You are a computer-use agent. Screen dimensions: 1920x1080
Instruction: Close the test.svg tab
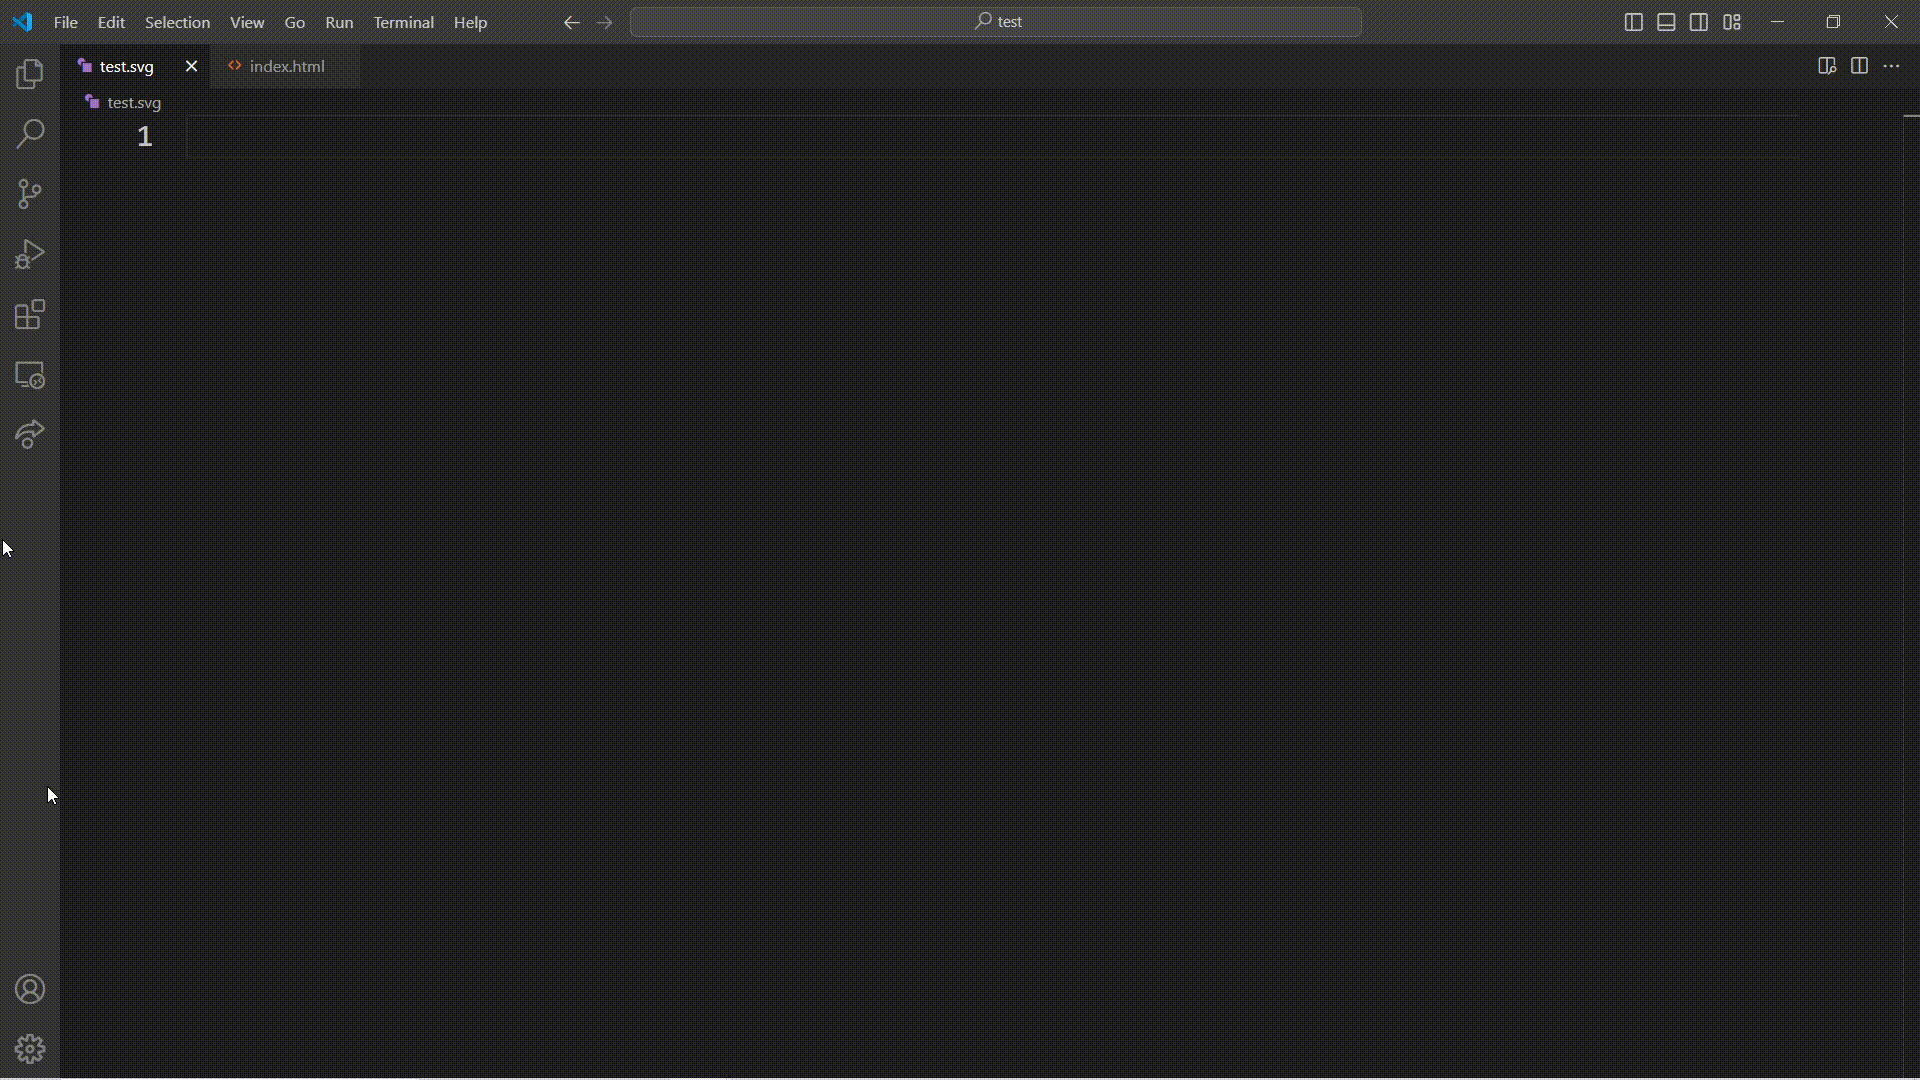click(191, 66)
